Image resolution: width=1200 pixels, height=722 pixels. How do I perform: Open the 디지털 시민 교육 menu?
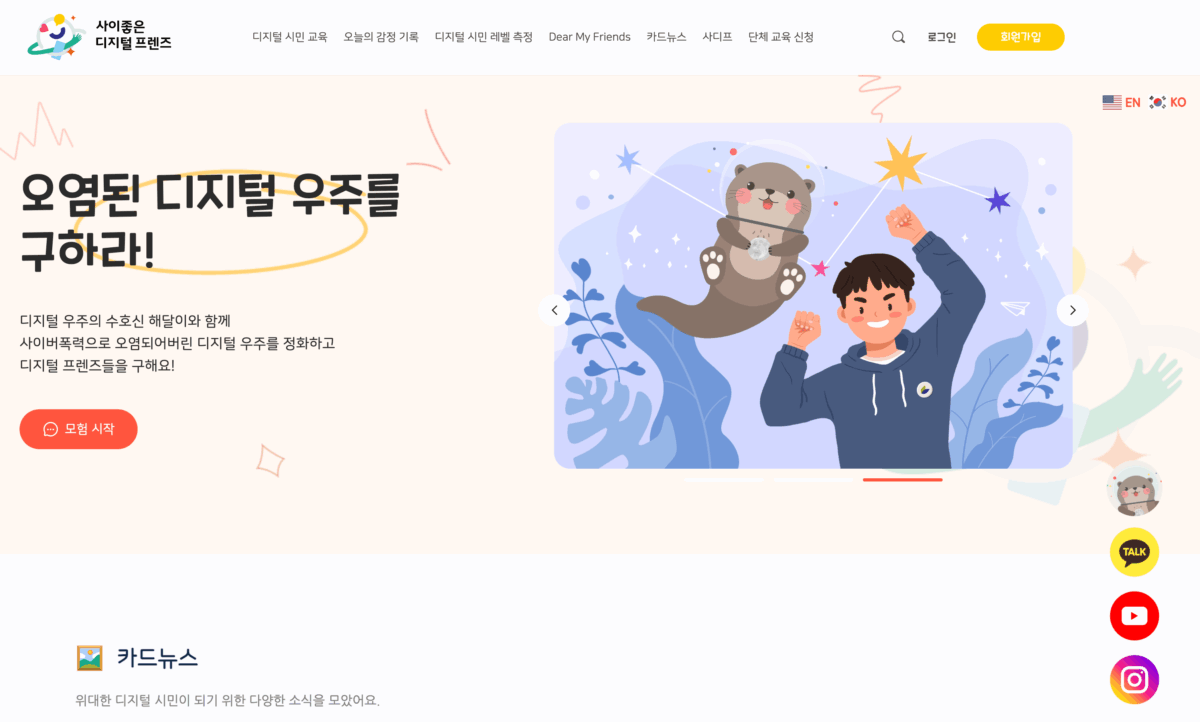coord(290,37)
